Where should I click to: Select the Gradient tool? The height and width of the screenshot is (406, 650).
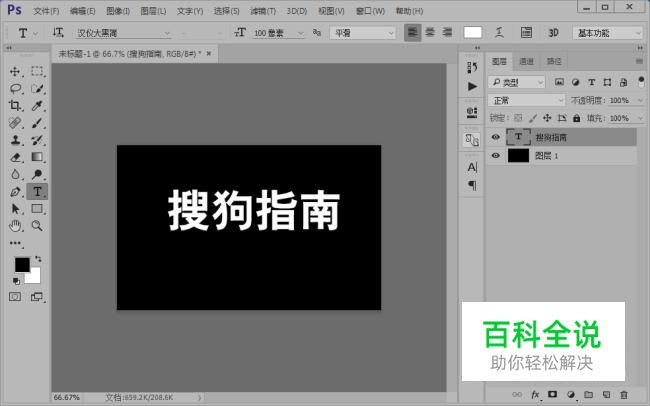tap(37, 157)
